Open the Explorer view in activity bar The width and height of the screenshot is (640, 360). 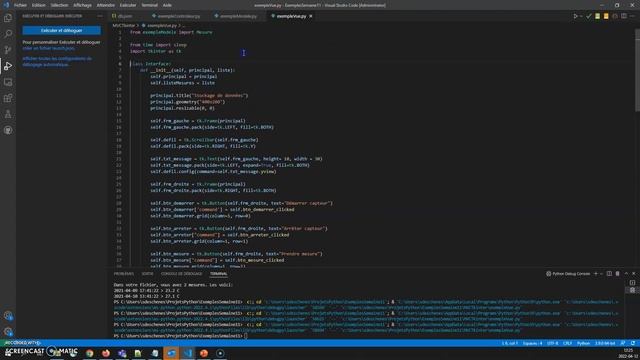click(x=8, y=18)
